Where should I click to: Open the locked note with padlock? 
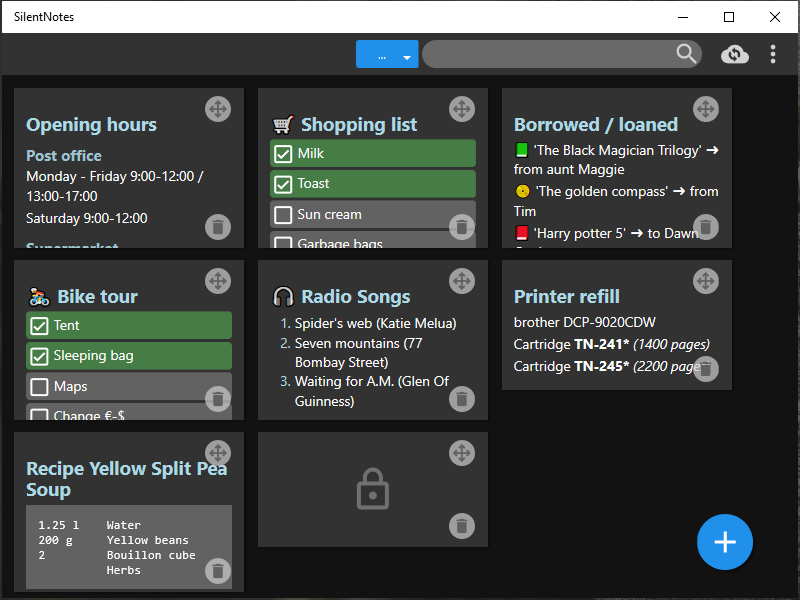pos(372,490)
